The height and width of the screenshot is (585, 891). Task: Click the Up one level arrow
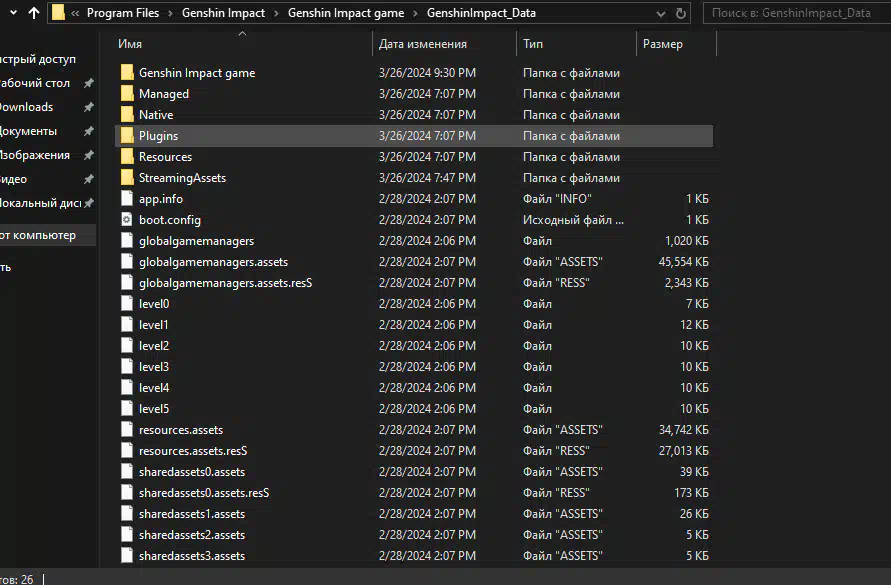click(x=33, y=14)
